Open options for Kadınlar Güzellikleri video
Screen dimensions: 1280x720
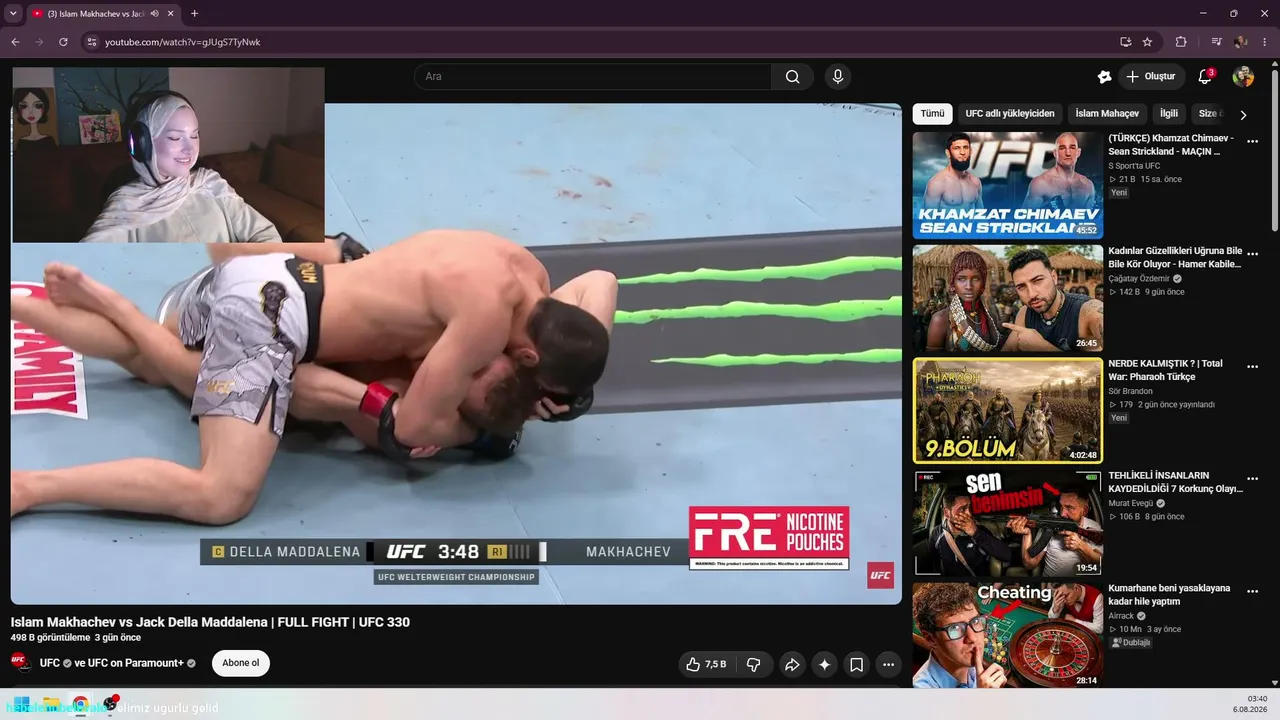tap(1252, 255)
